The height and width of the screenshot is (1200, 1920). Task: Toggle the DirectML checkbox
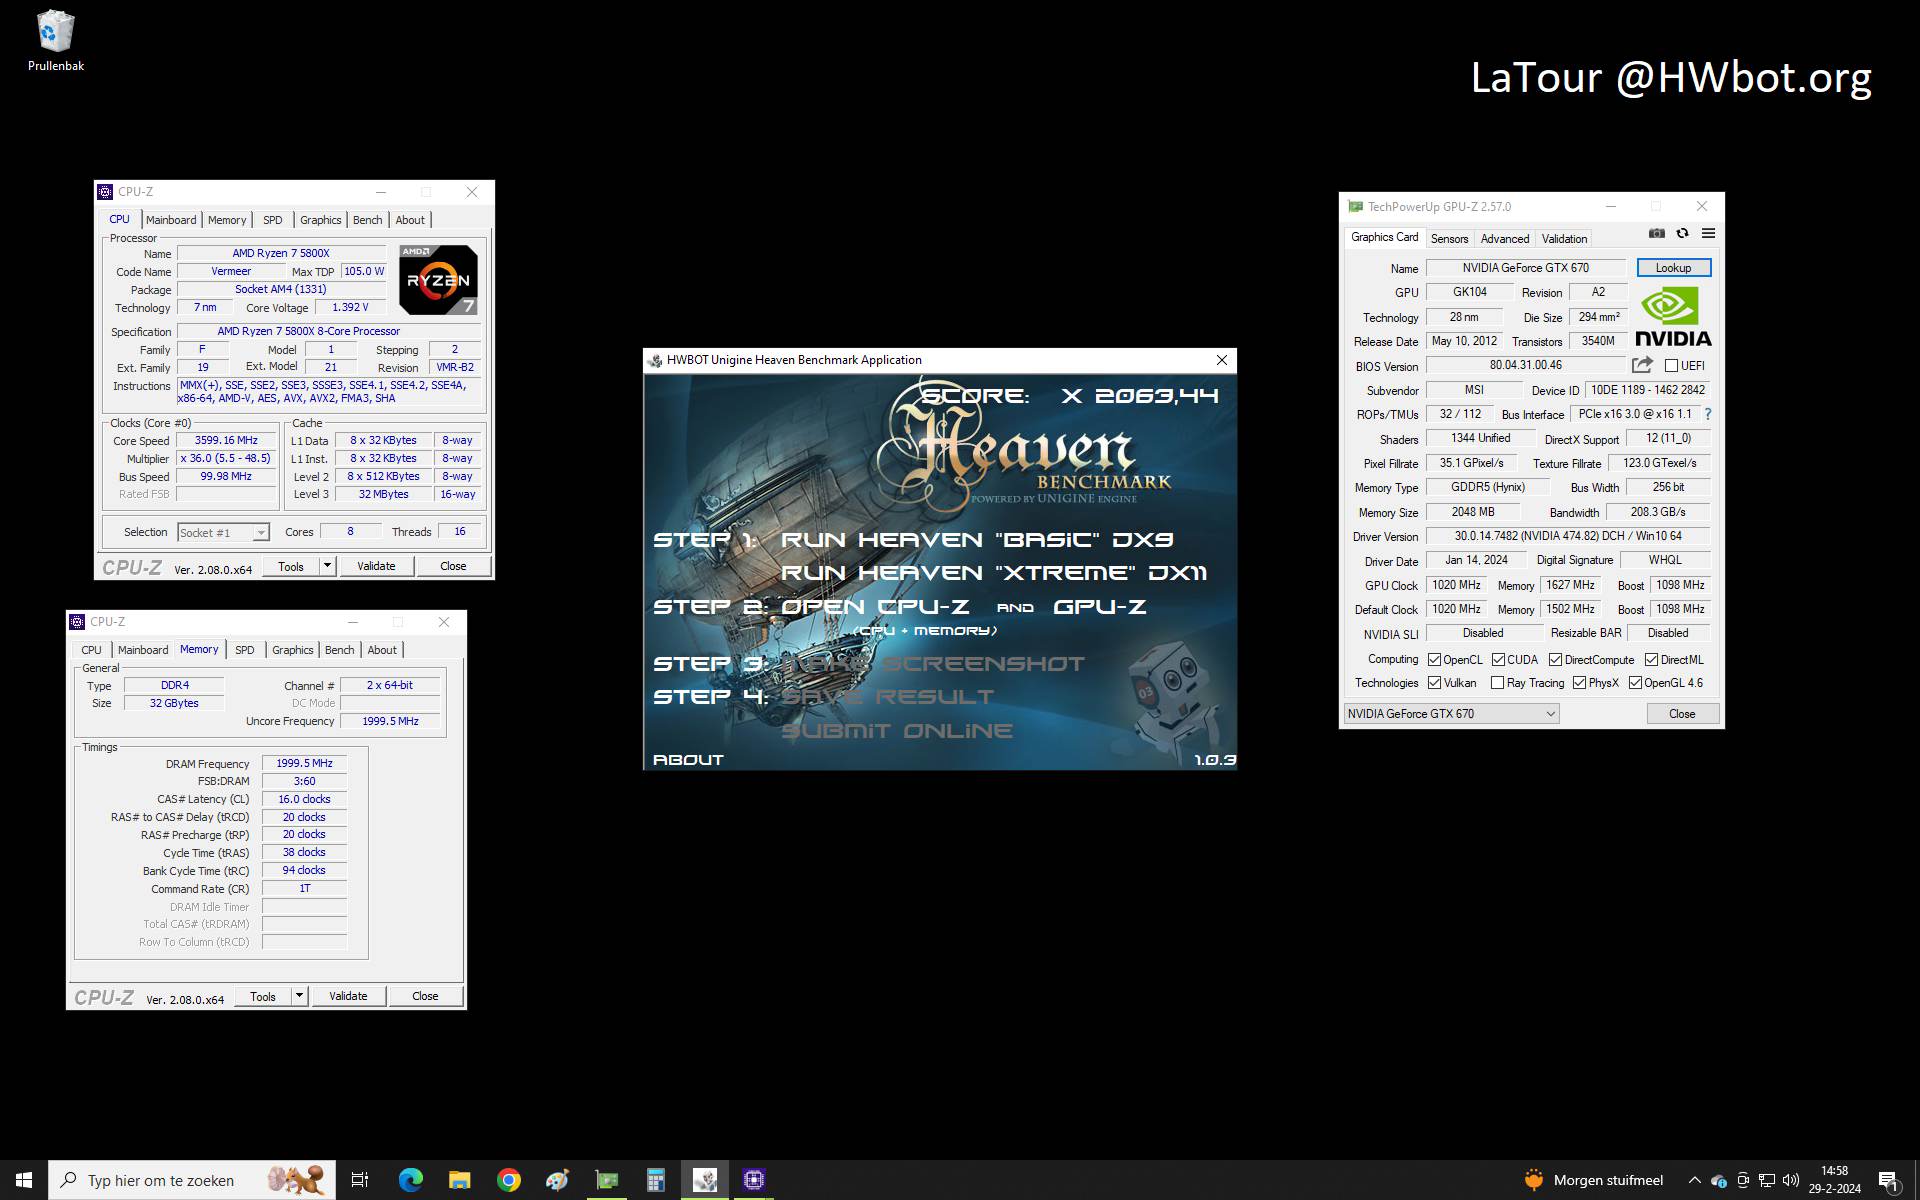[x=1651, y=660]
